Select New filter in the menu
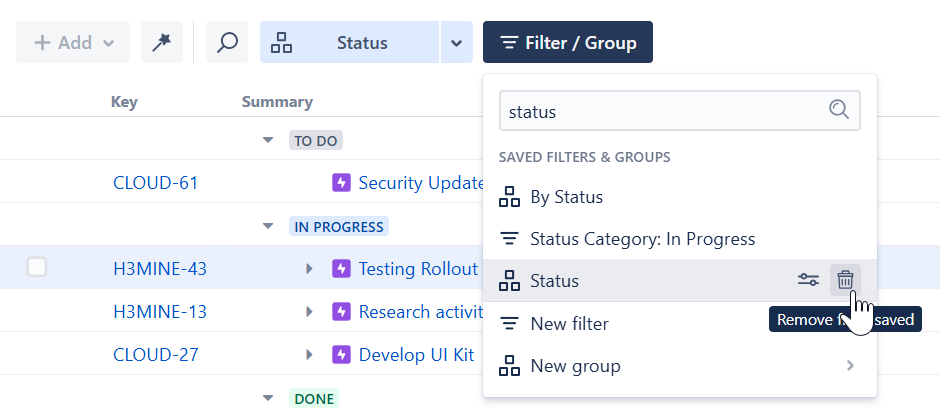The height and width of the screenshot is (416, 940). click(568, 324)
